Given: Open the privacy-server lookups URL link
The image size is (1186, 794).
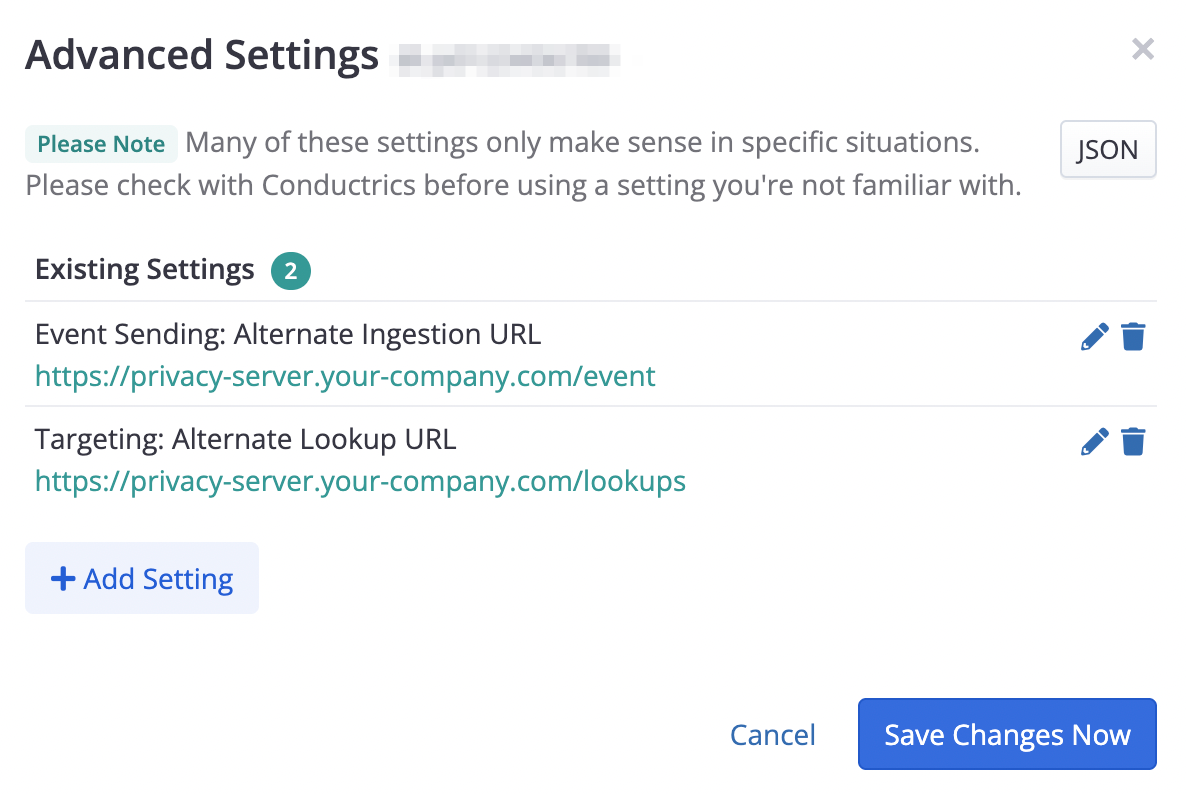Looking at the screenshot, I should (x=360, y=481).
